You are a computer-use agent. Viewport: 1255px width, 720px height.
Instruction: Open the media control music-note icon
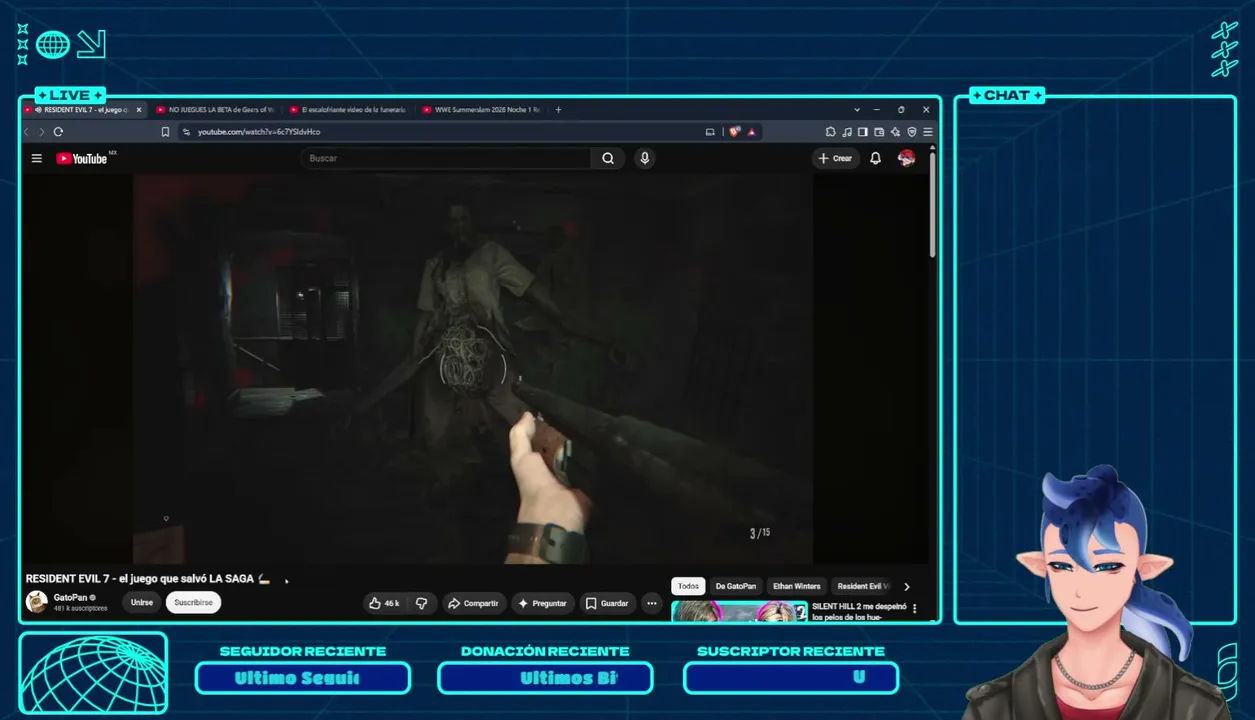(847, 132)
